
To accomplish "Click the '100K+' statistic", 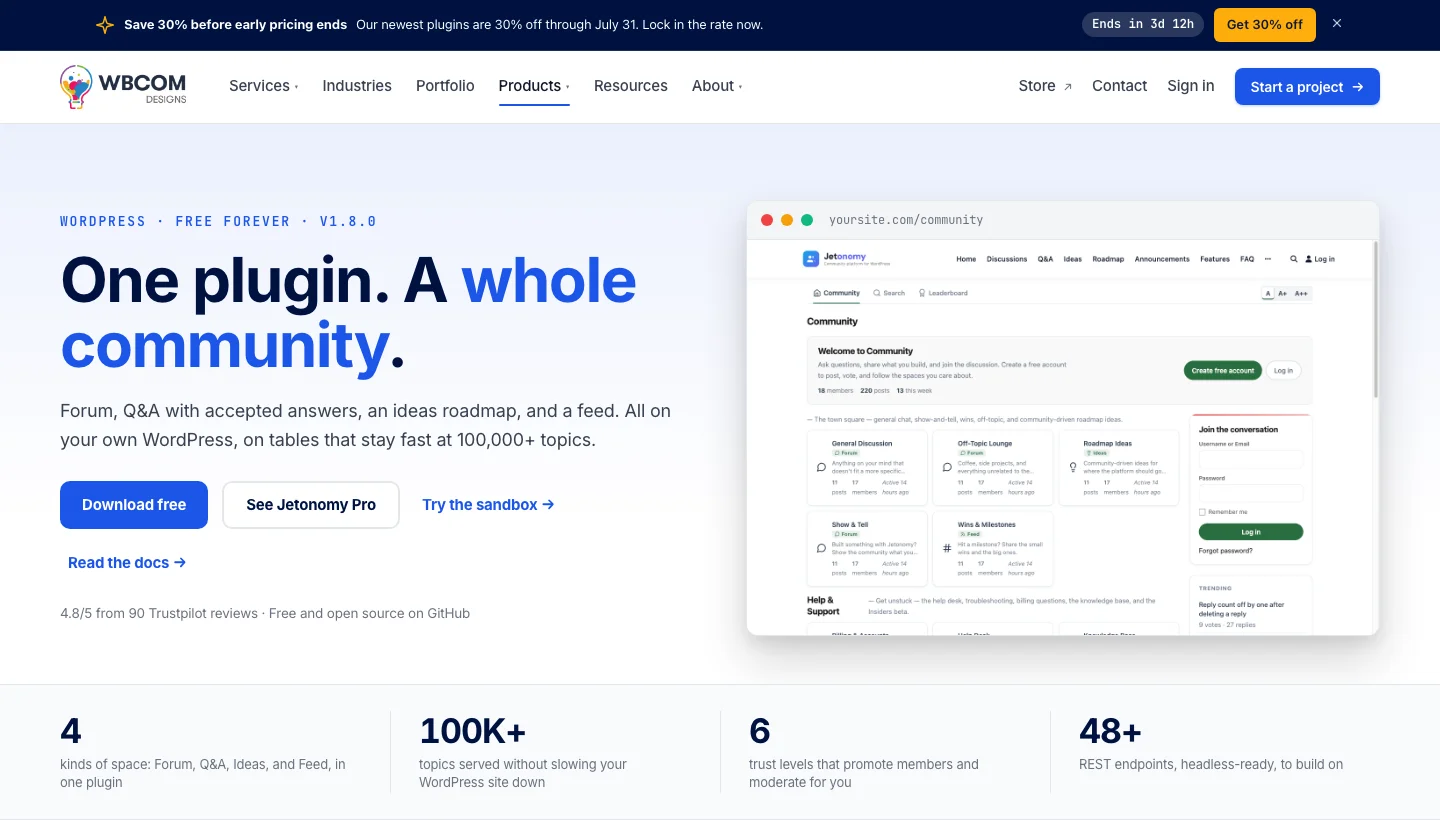I will [x=473, y=731].
